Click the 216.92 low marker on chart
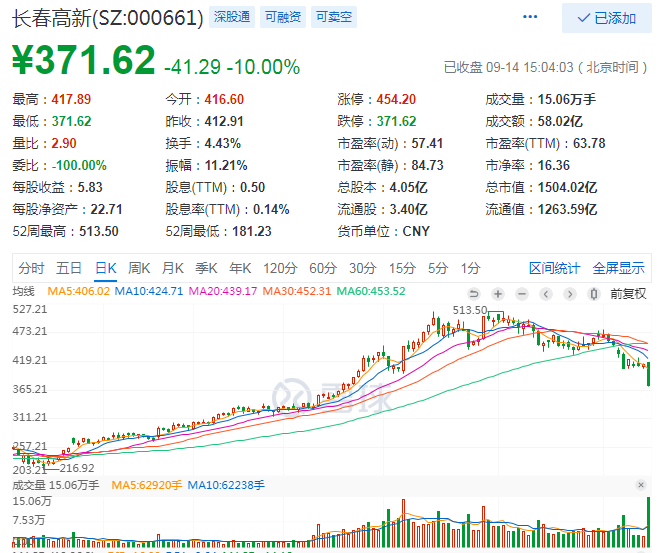The width and height of the screenshot is (660, 553). [x=77, y=468]
